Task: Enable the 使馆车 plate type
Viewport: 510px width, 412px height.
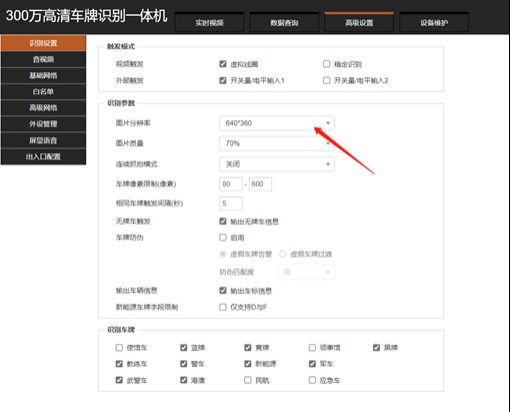Action: (x=119, y=348)
